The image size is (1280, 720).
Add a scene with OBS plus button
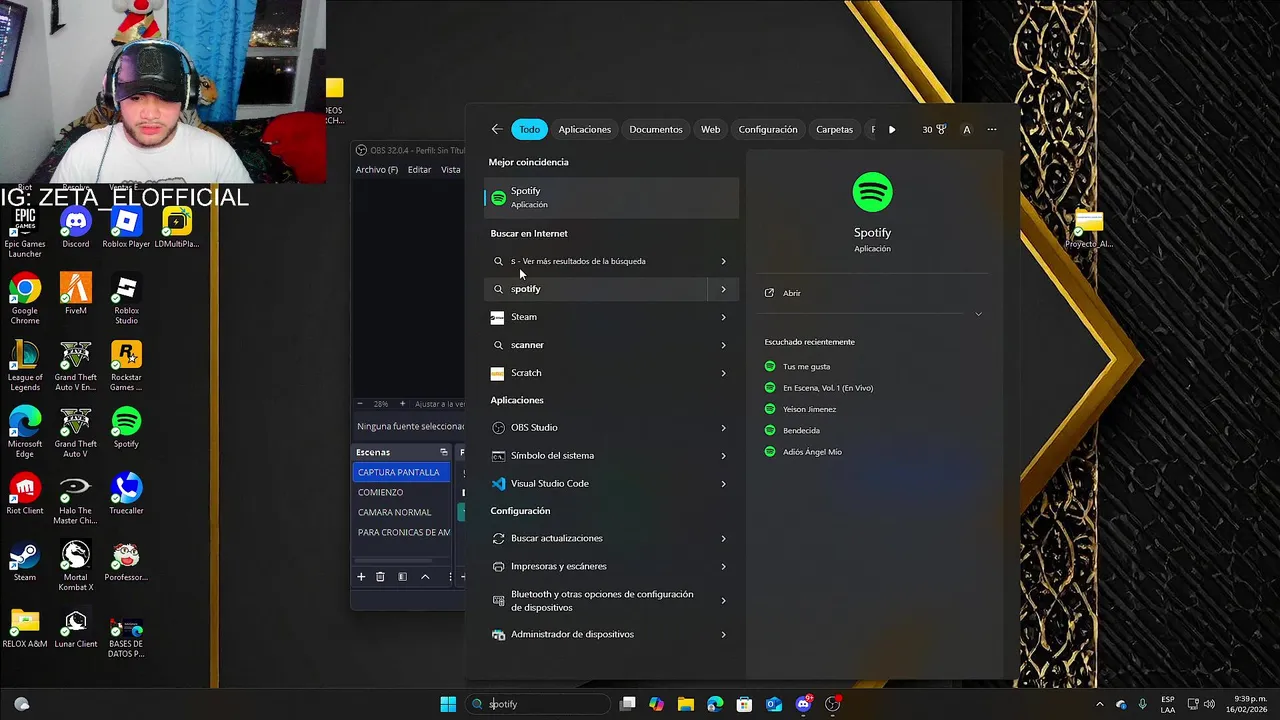[x=361, y=577]
